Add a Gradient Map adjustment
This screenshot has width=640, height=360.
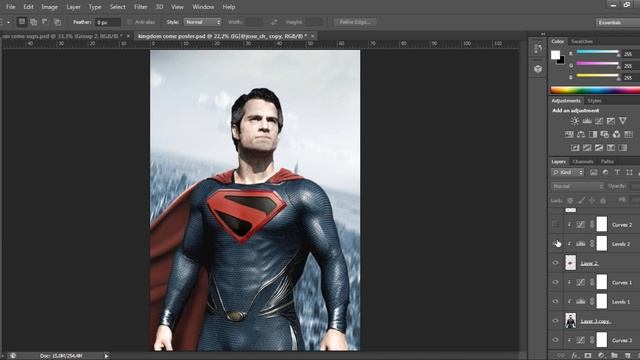coord(622,148)
